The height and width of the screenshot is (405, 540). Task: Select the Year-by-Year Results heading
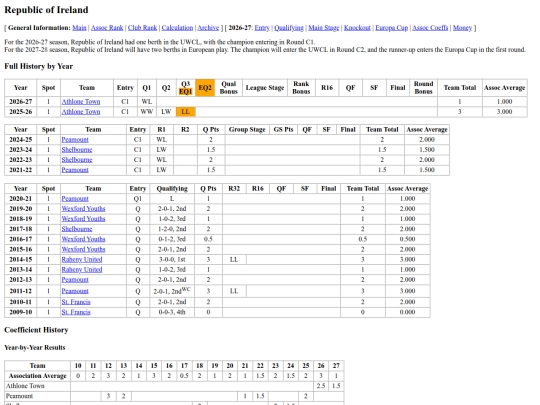(x=35, y=347)
